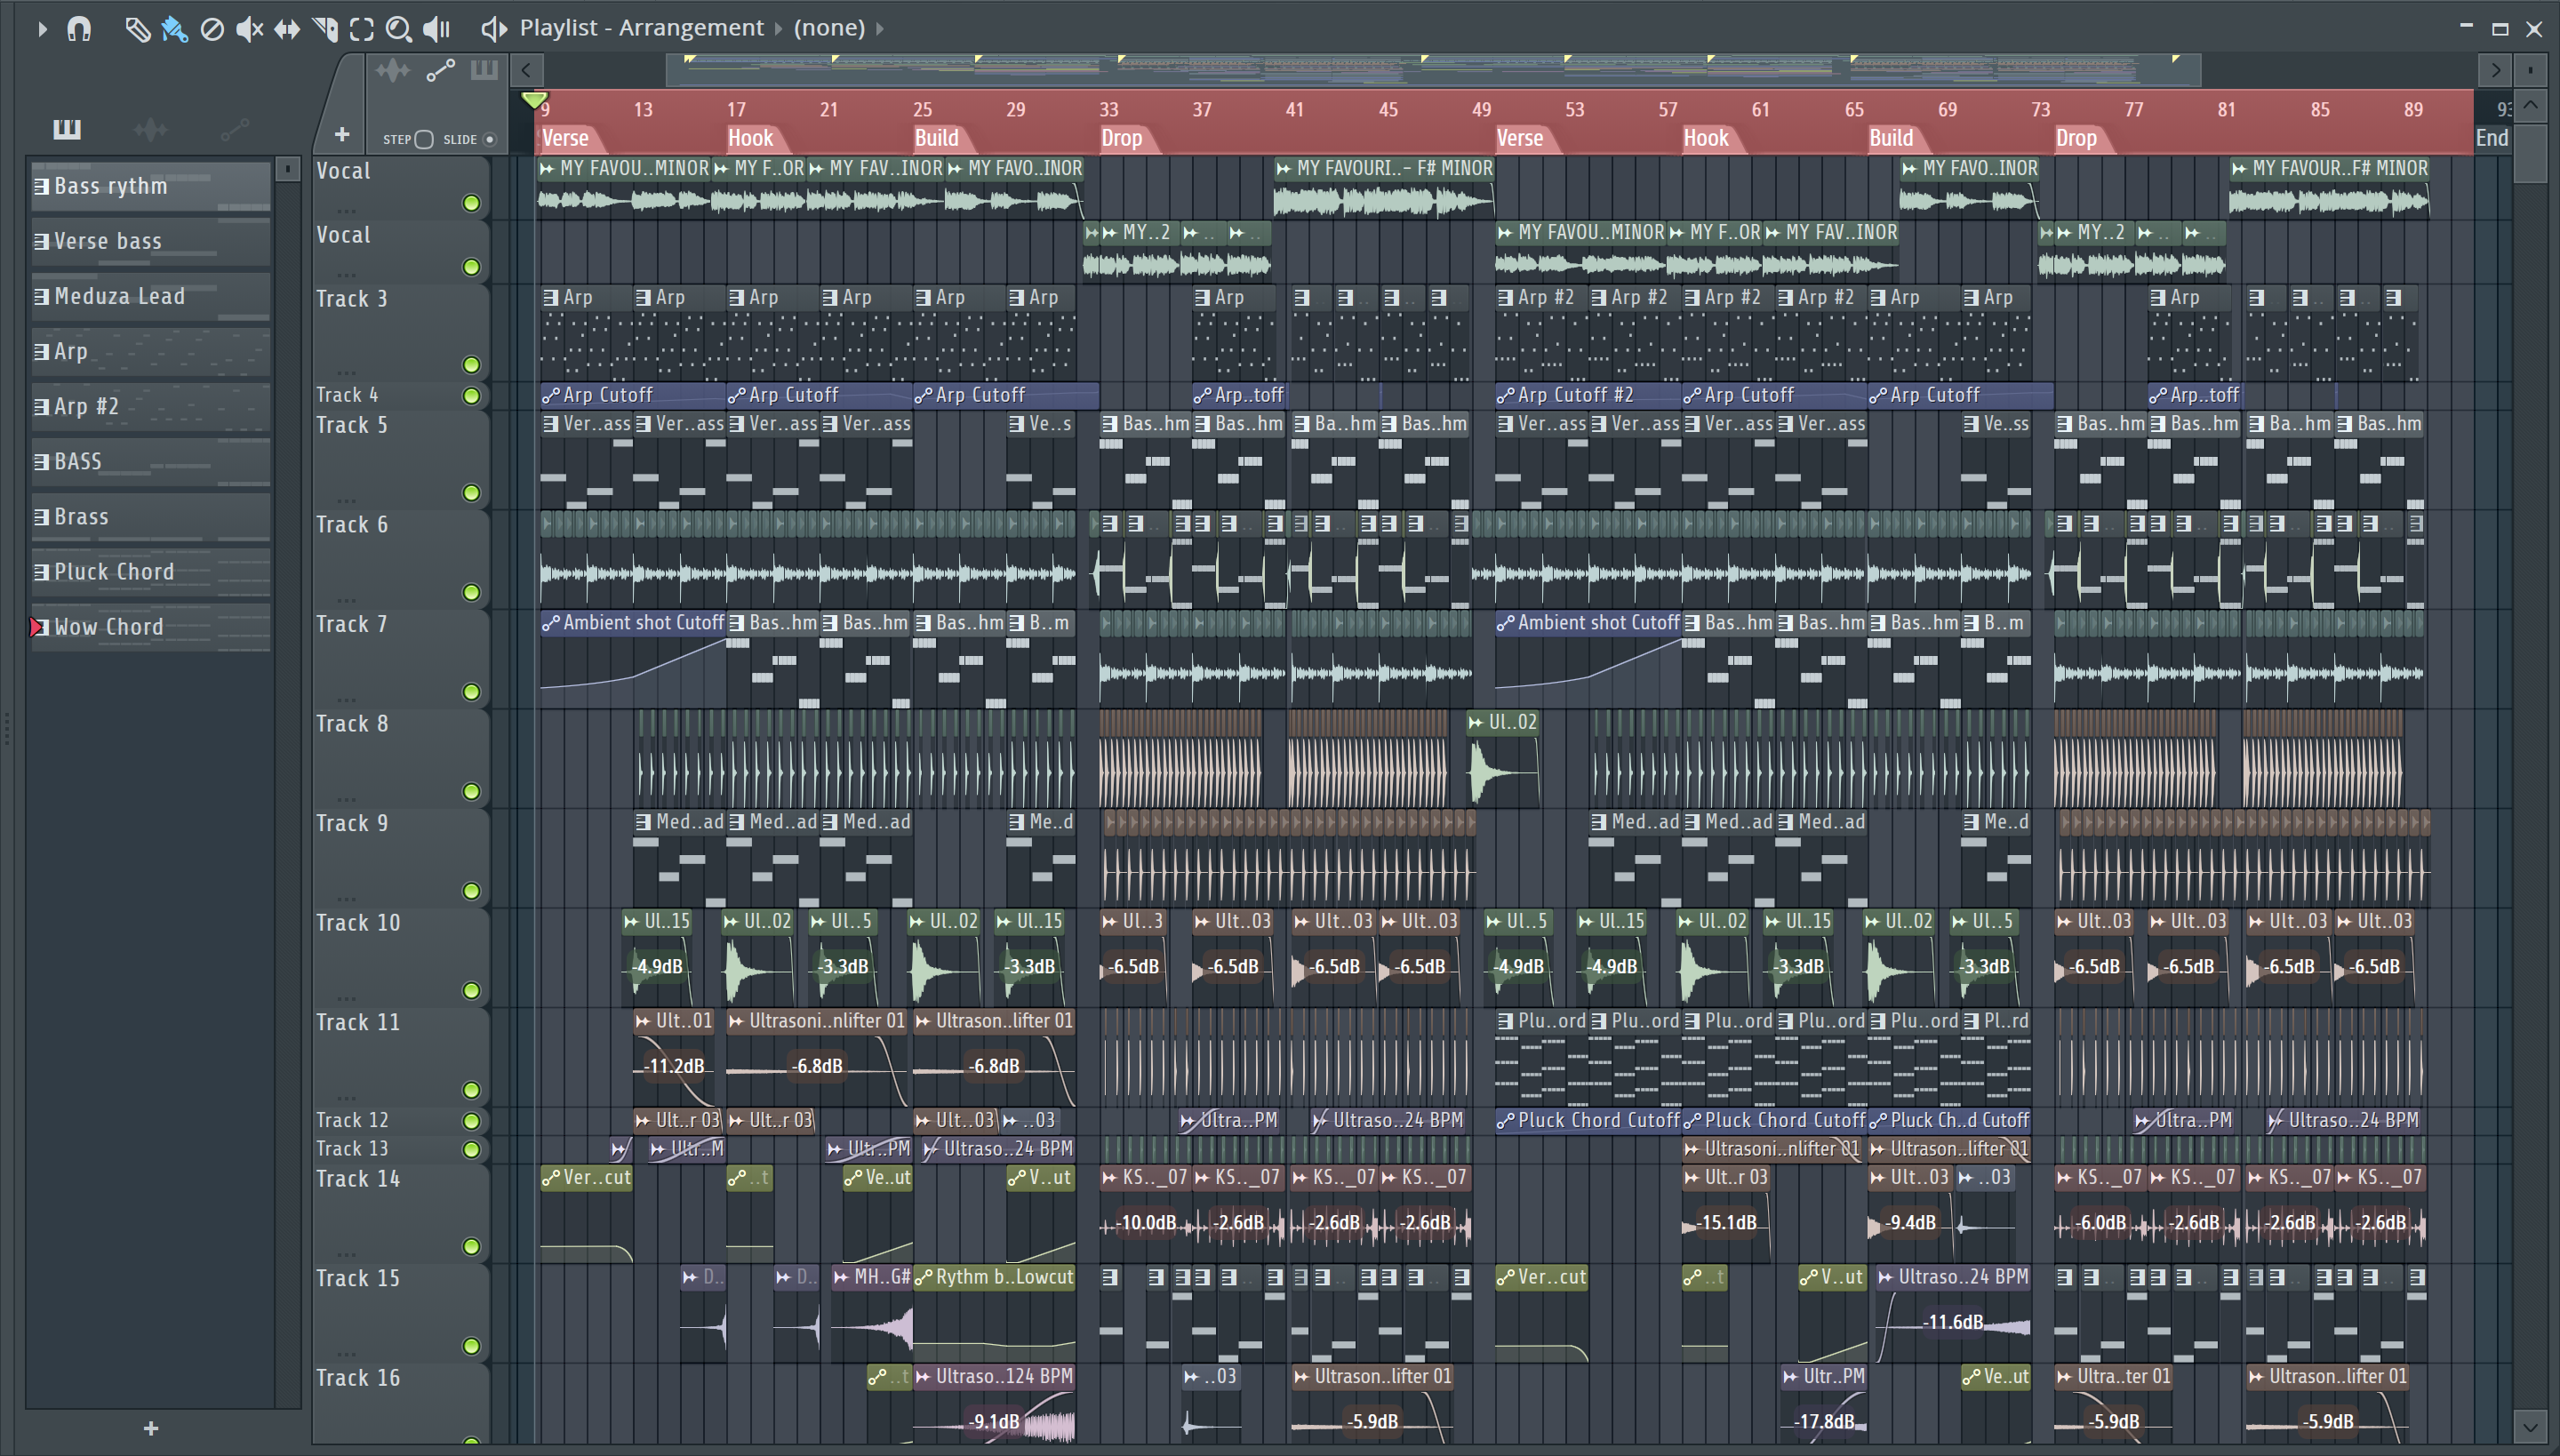Show automation clips with the filter icon above the track headers
Viewport: 2560px width, 1456px height.
click(440, 70)
